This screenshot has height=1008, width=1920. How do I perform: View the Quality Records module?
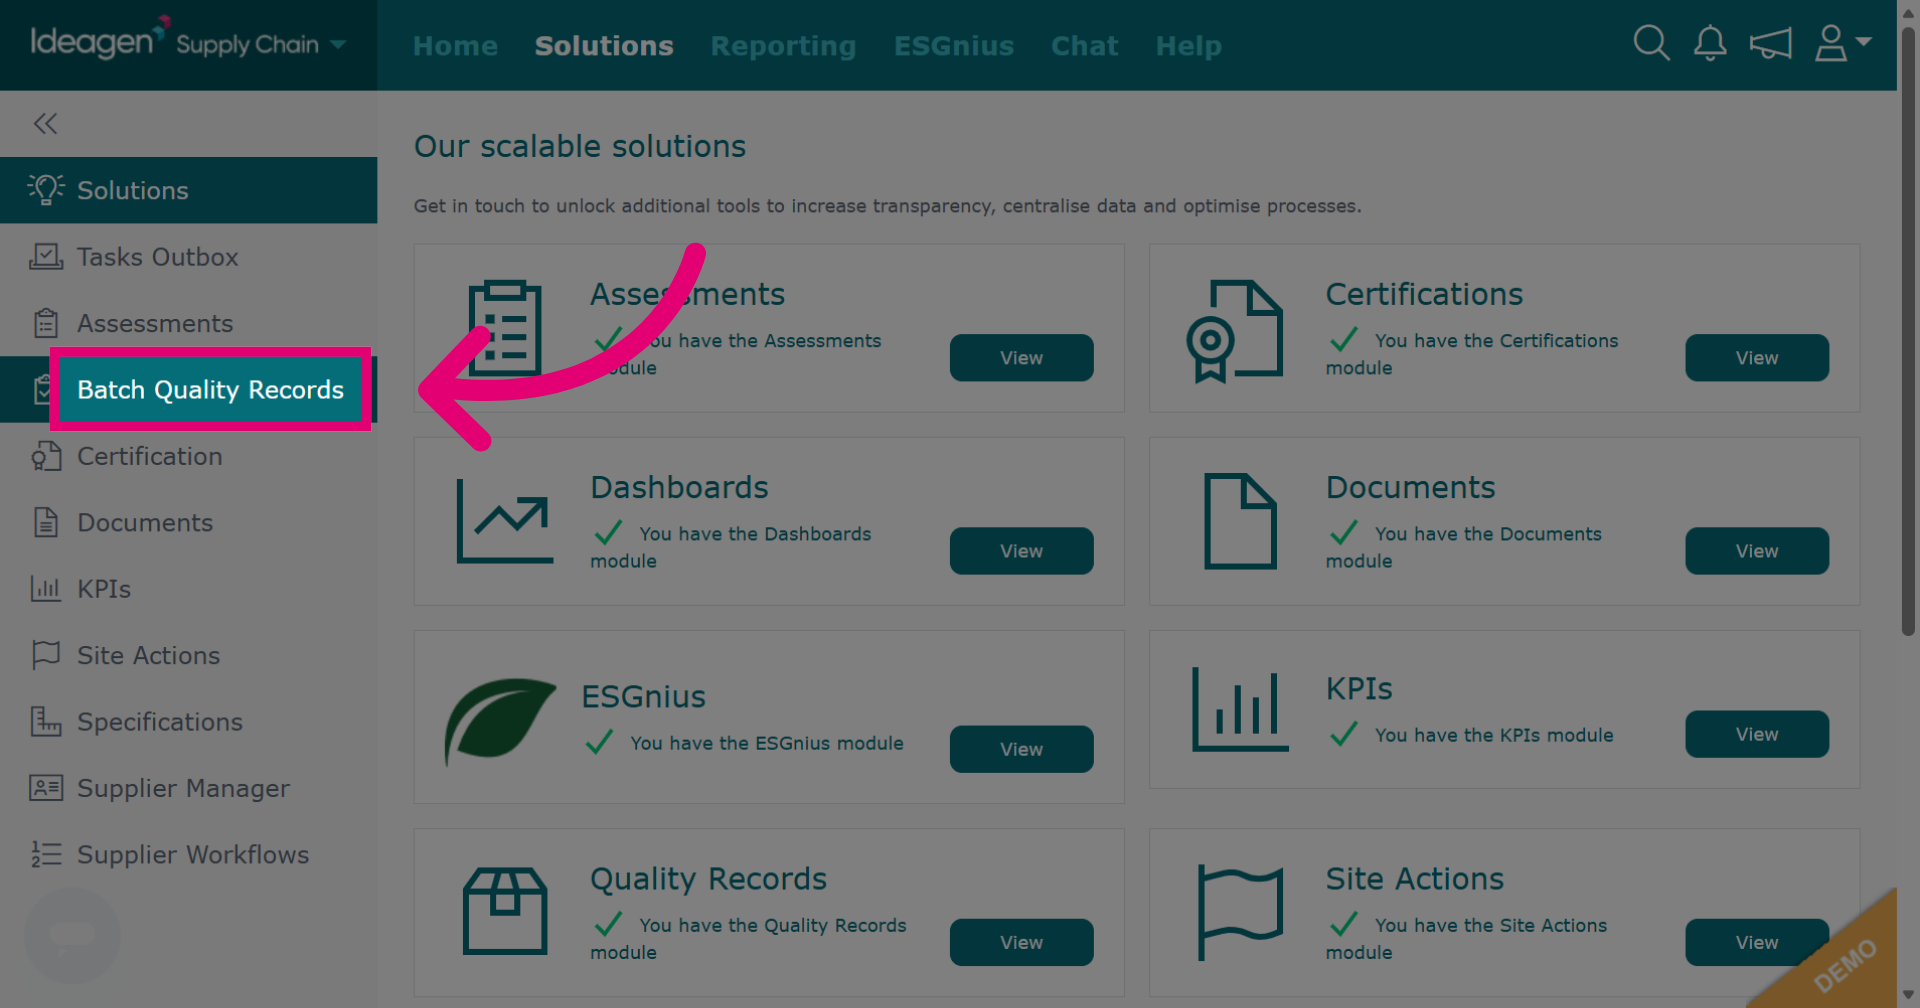coord(1021,942)
